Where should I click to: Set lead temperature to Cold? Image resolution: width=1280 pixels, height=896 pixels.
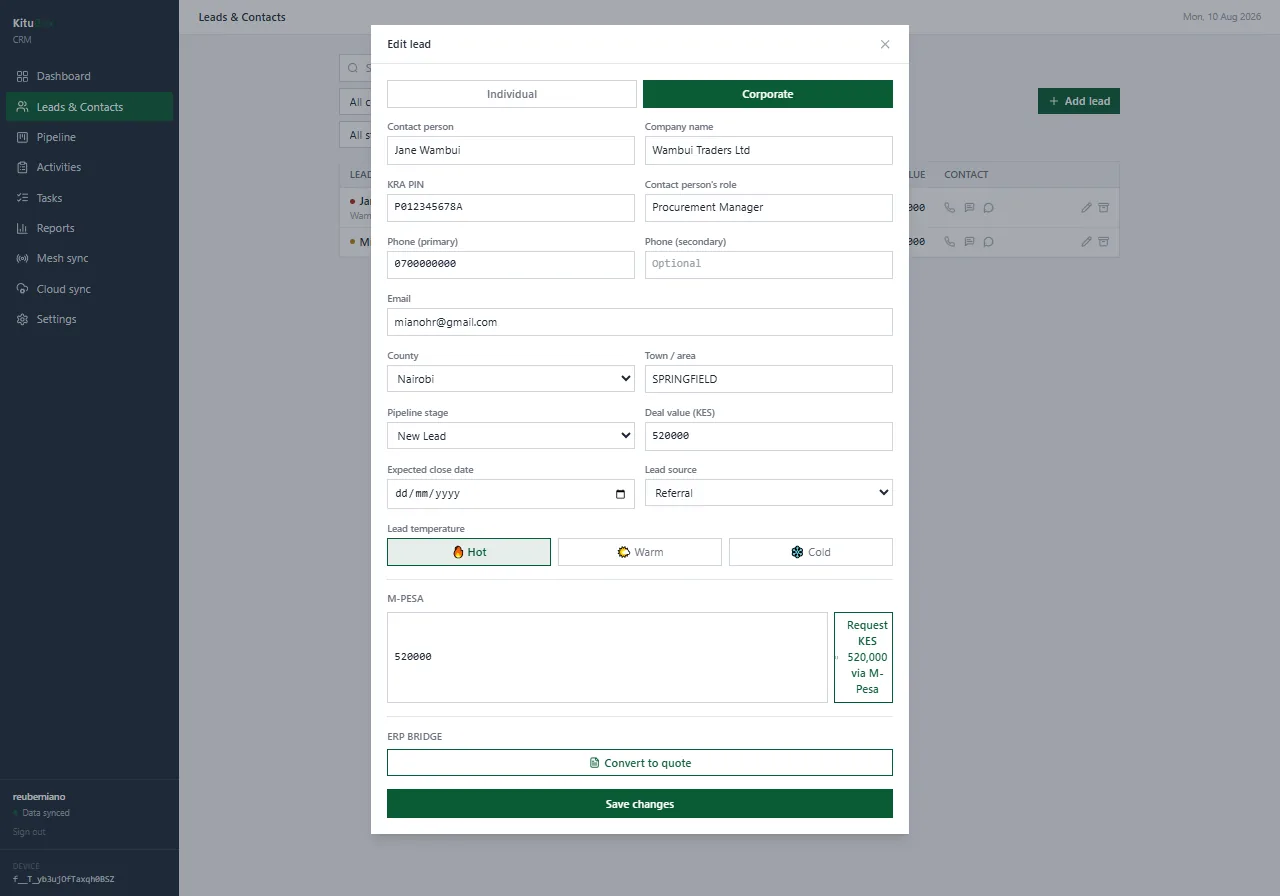point(811,552)
